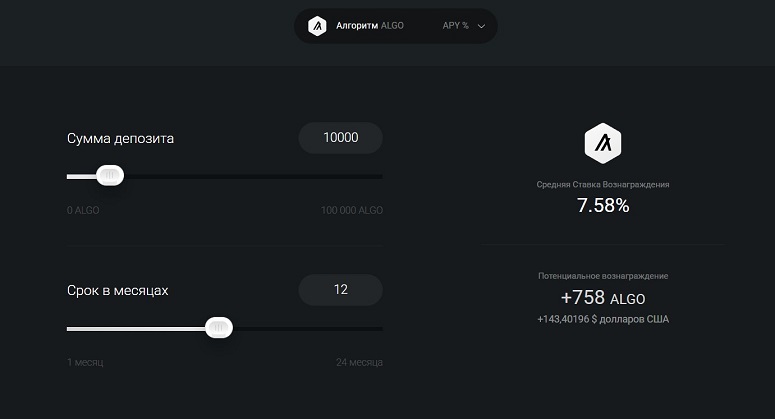Click the APY % label

pos(455,26)
